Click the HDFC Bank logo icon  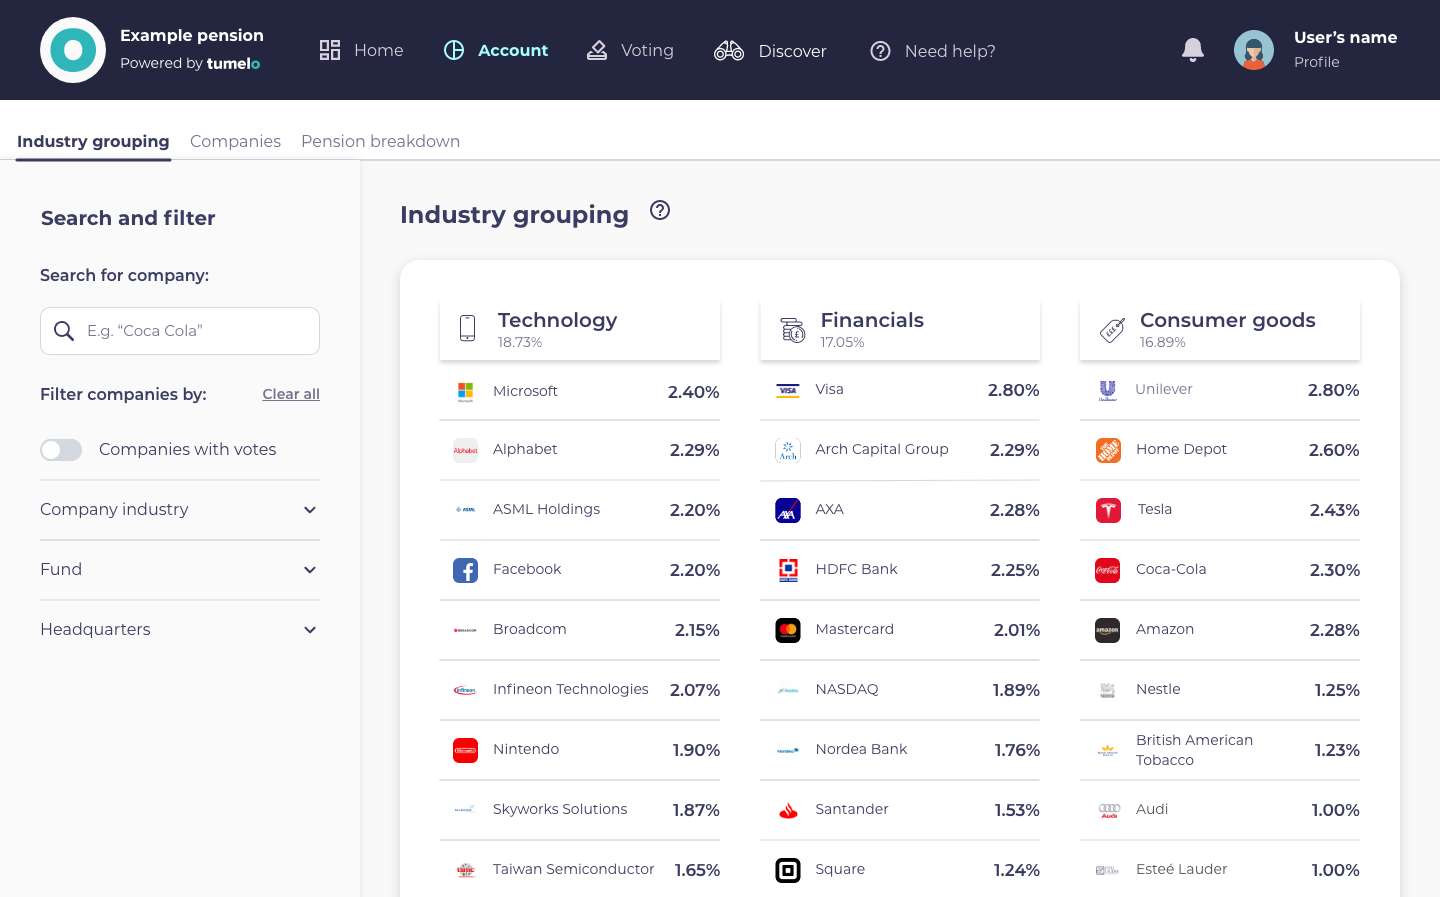point(788,570)
